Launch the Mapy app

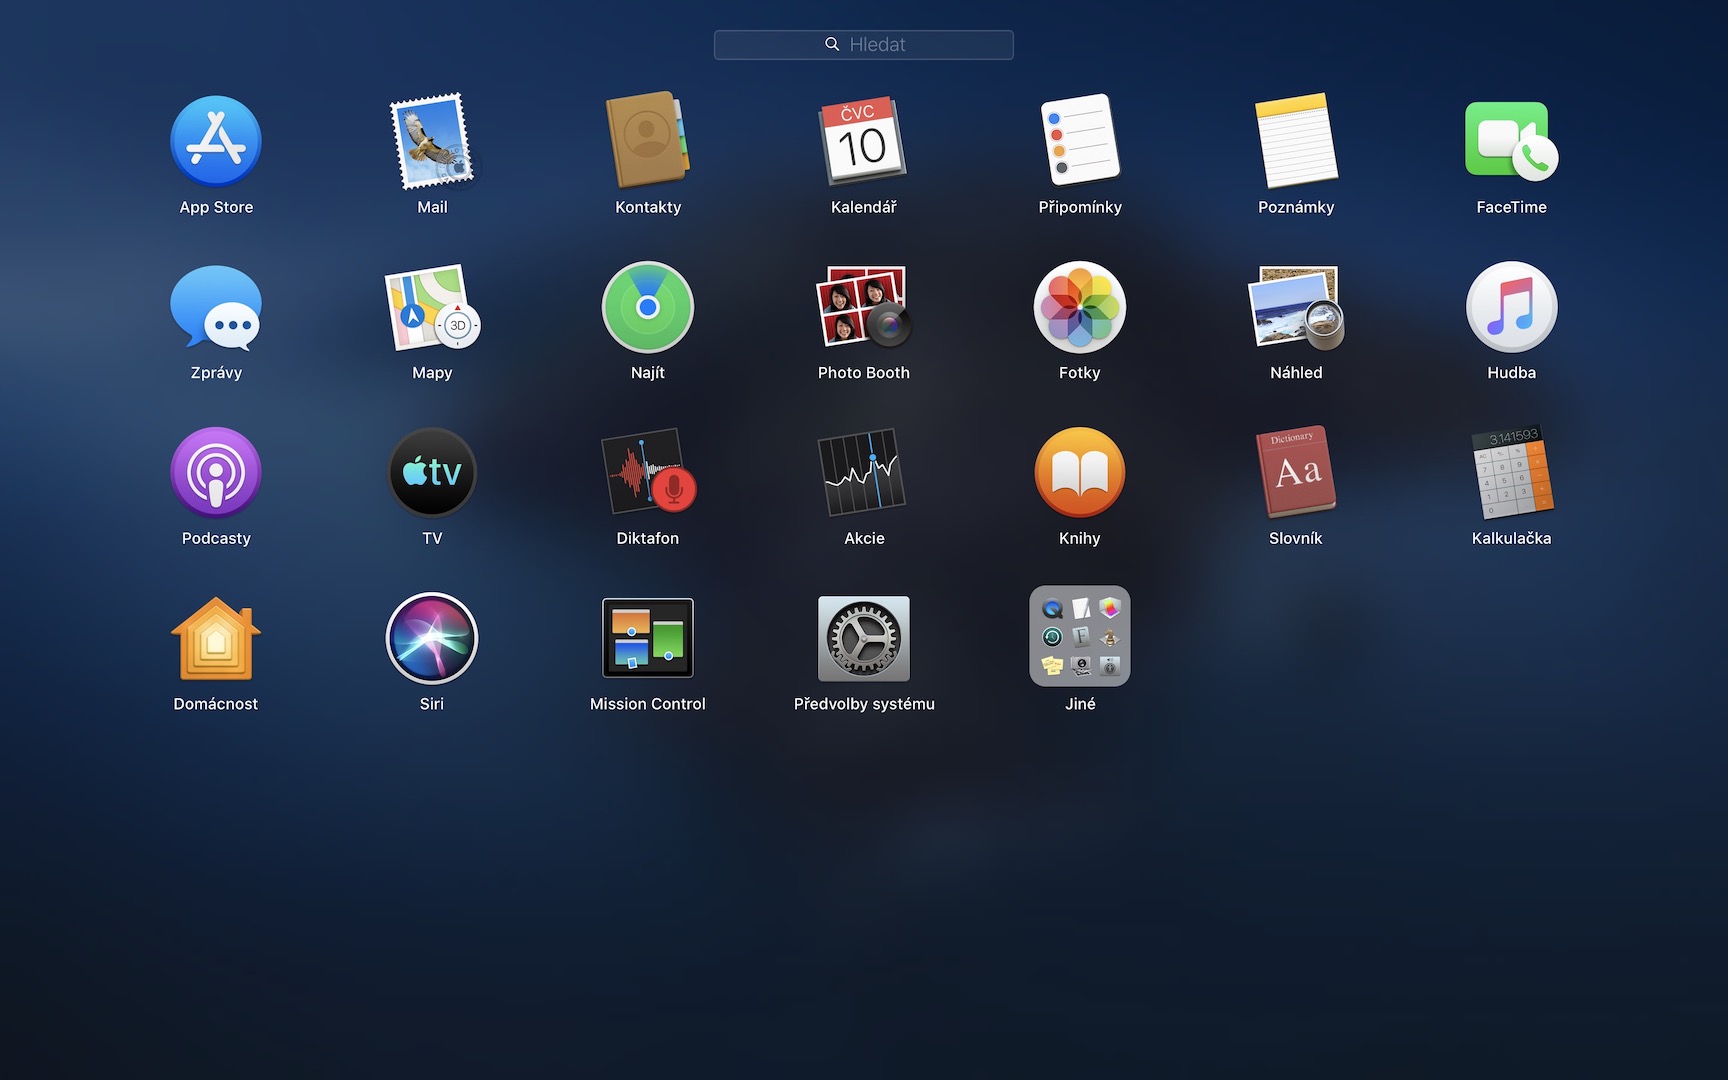(x=432, y=307)
